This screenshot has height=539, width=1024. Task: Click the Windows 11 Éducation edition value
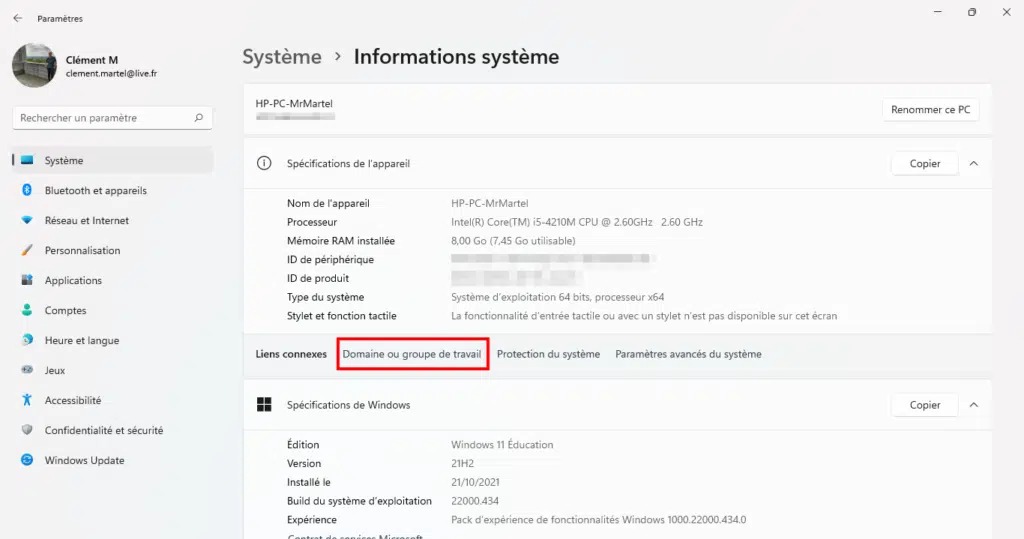(502, 445)
